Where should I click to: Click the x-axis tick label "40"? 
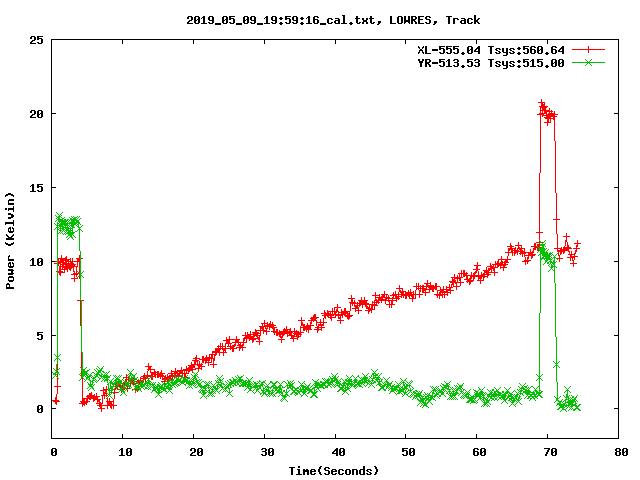[x=338, y=452]
